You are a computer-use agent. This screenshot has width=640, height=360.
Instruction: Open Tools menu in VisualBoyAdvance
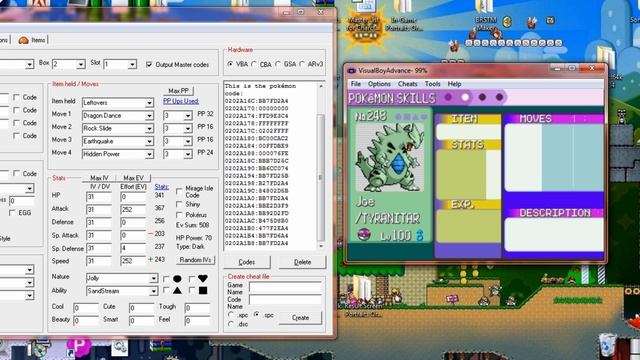(x=432, y=84)
